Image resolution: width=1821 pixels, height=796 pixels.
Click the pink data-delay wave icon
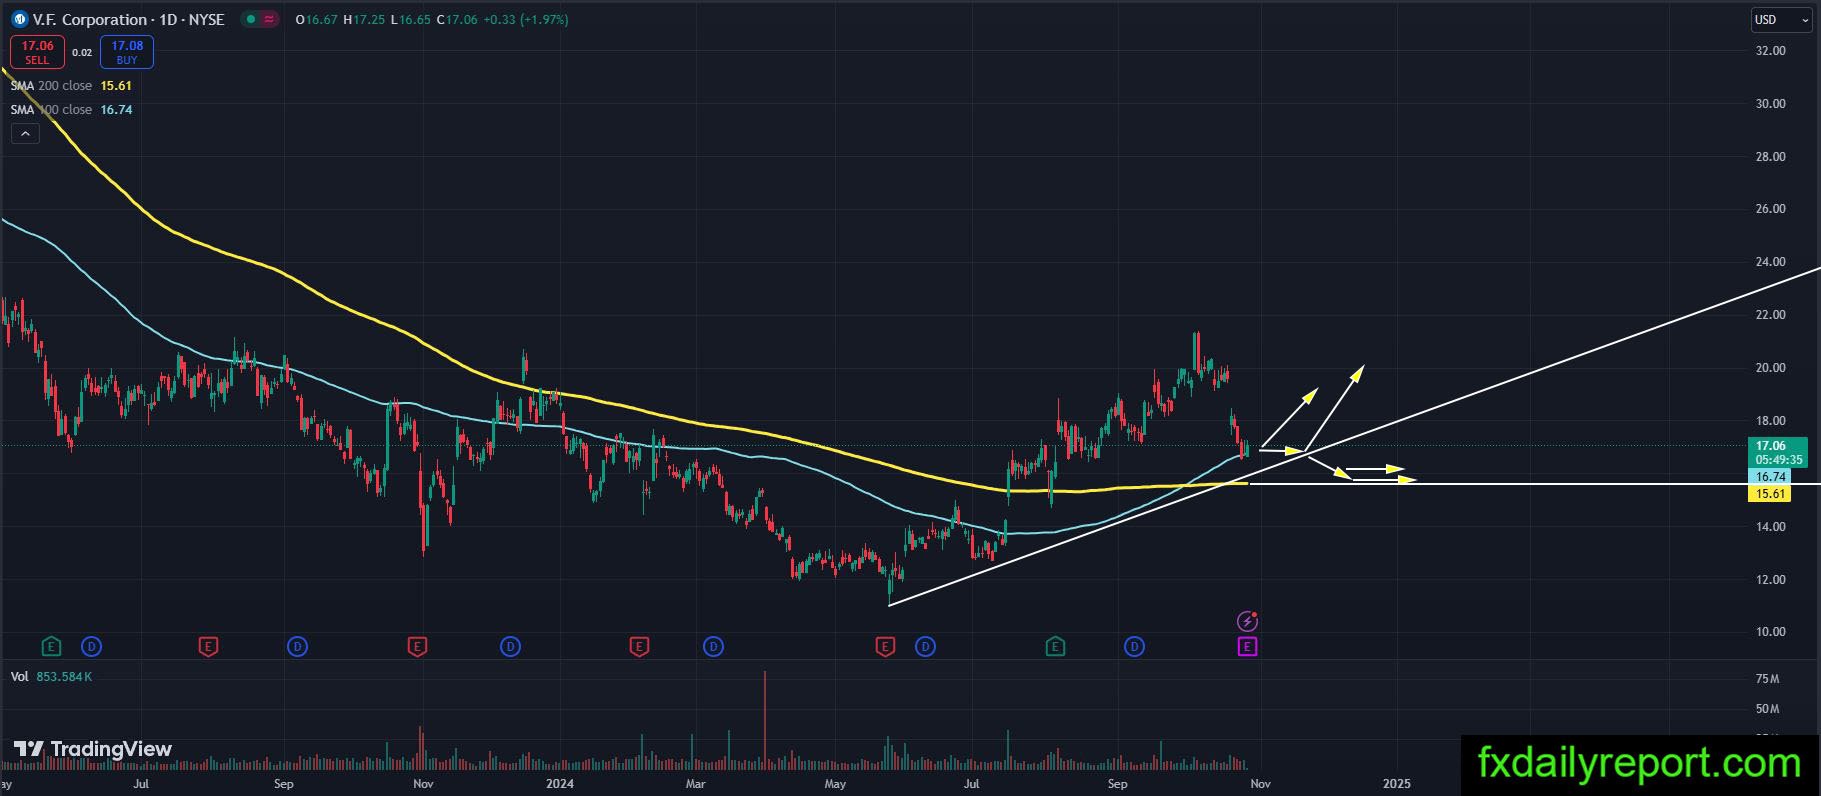269,19
